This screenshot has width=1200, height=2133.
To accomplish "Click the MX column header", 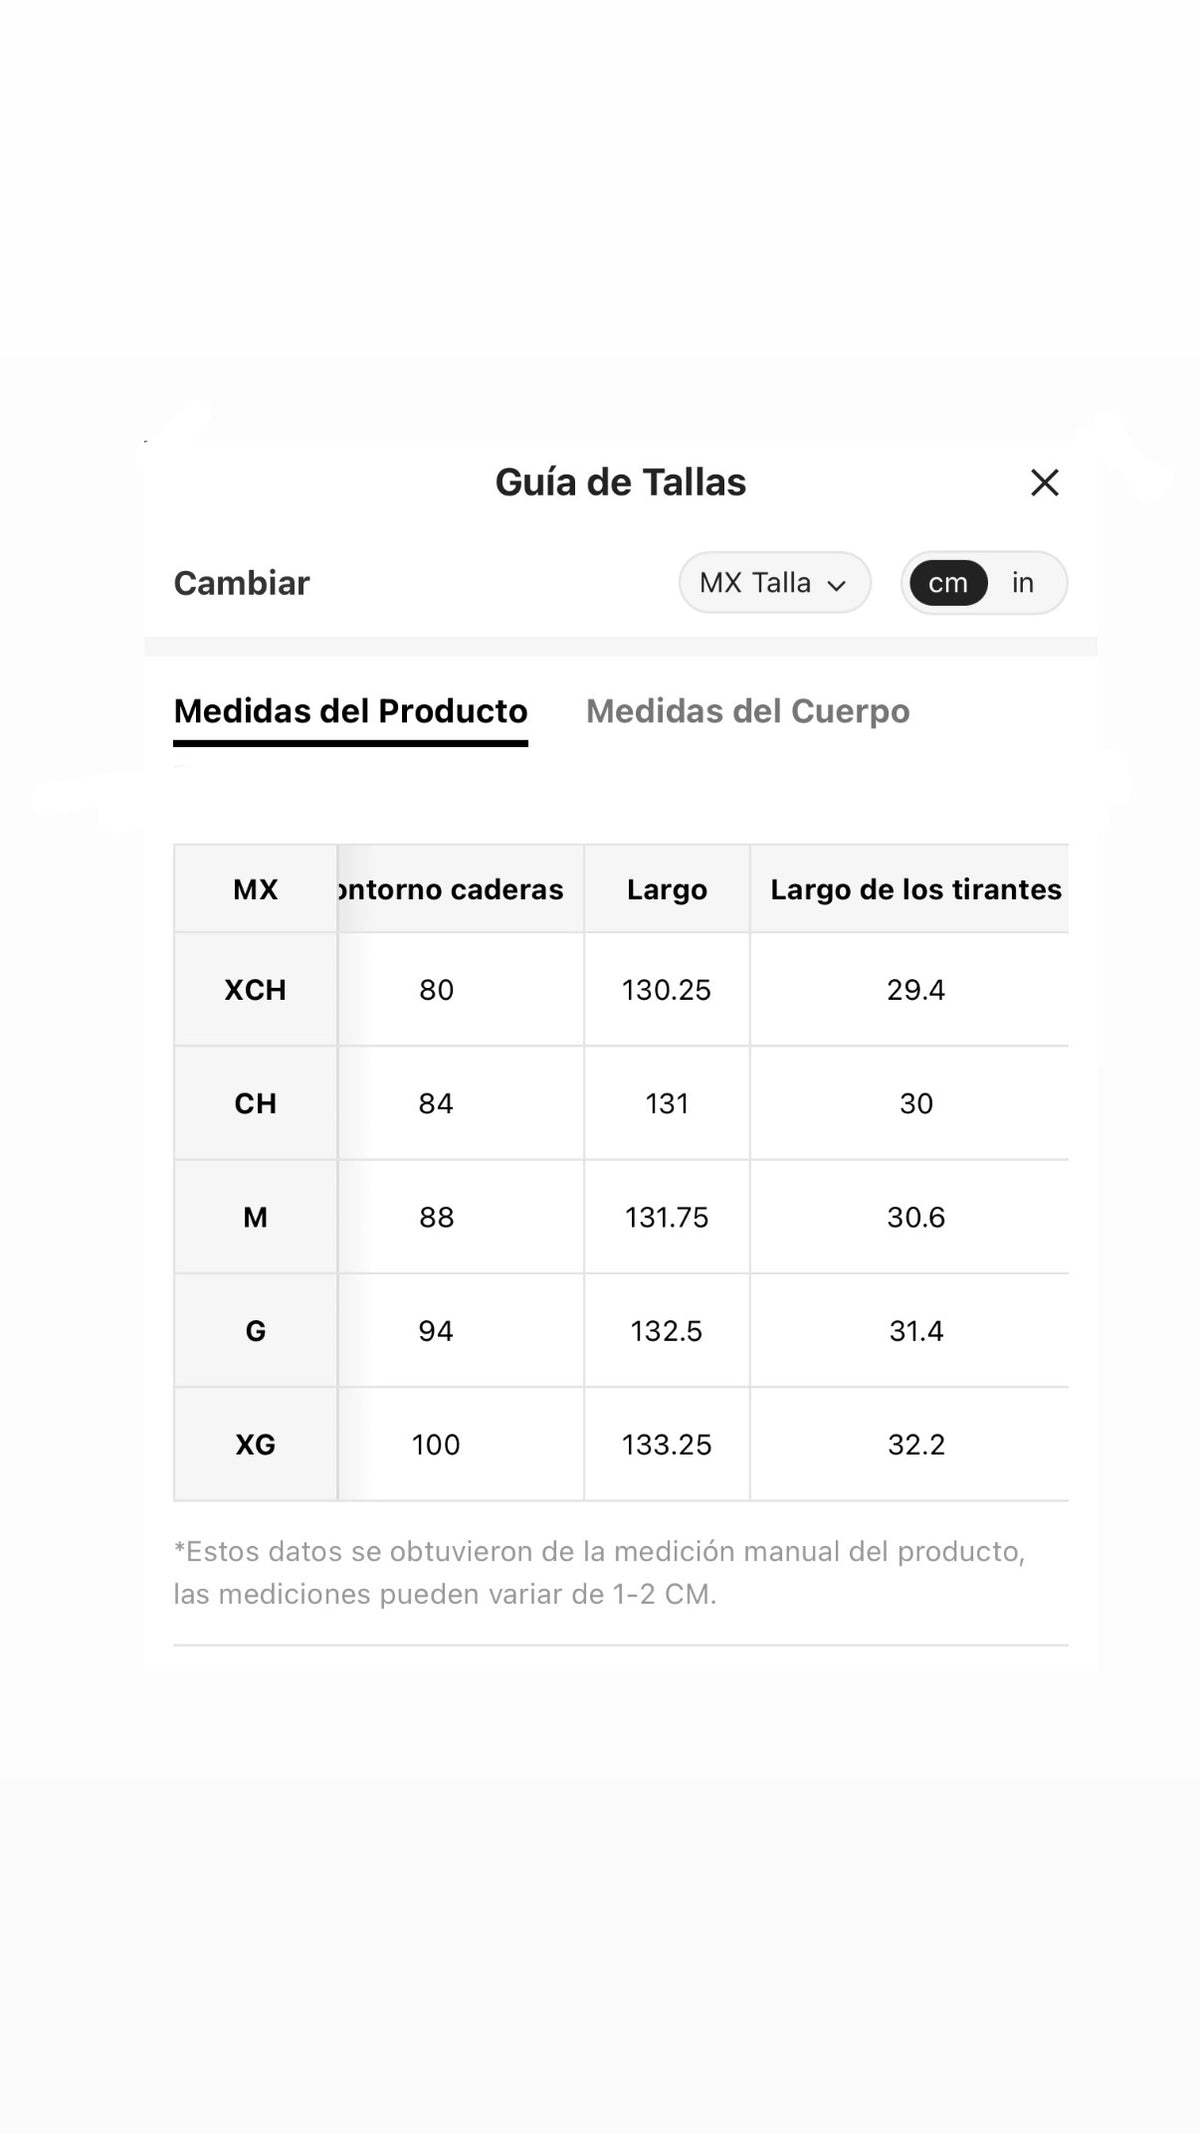I will (256, 889).
